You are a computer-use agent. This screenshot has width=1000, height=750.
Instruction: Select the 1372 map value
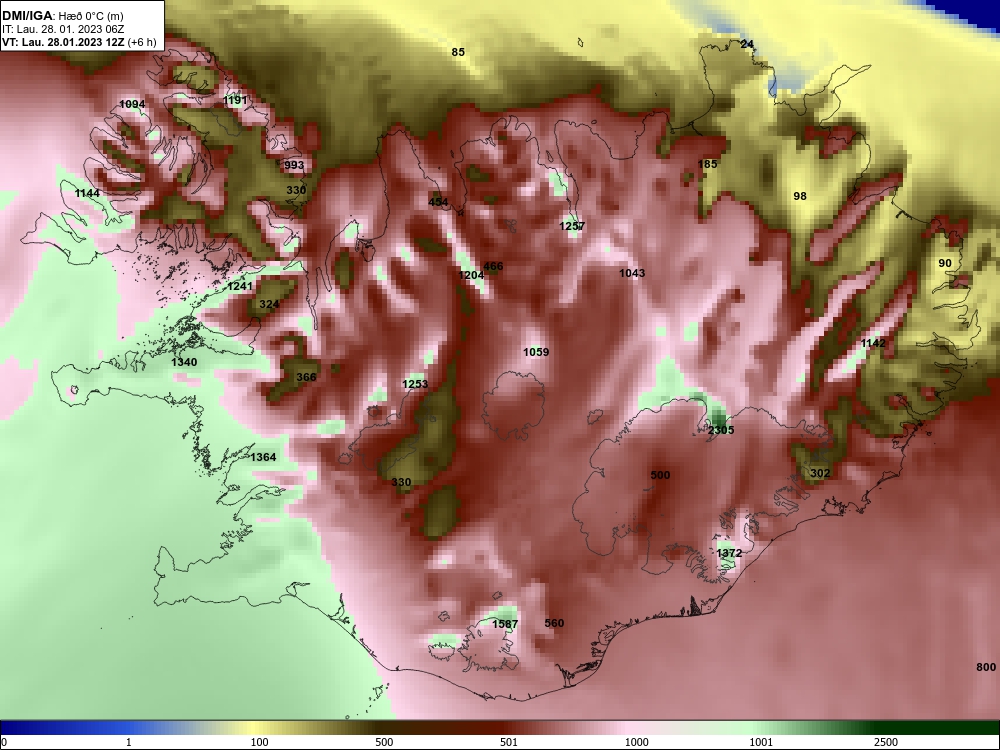(729, 553)
